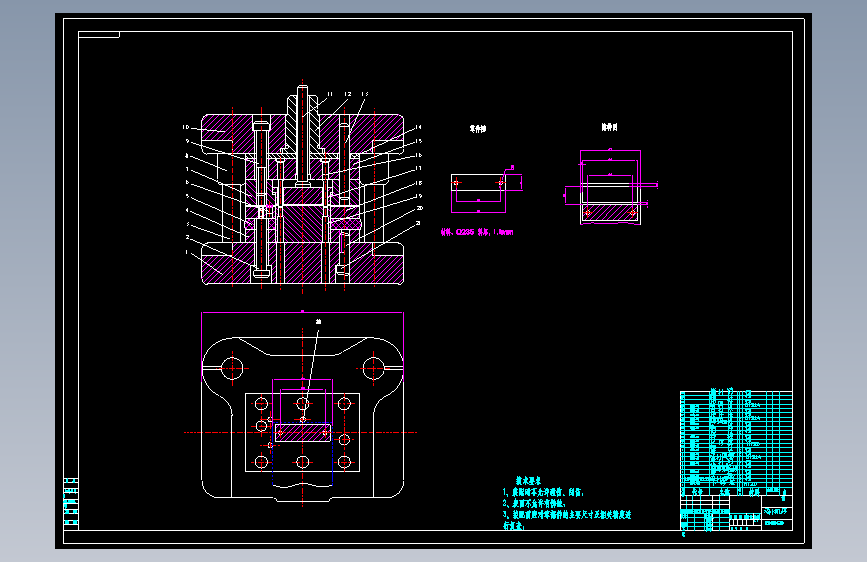Select balloon number 11 above the shank
This screenshot has width=867, height=562.
[x=330, y=95]
